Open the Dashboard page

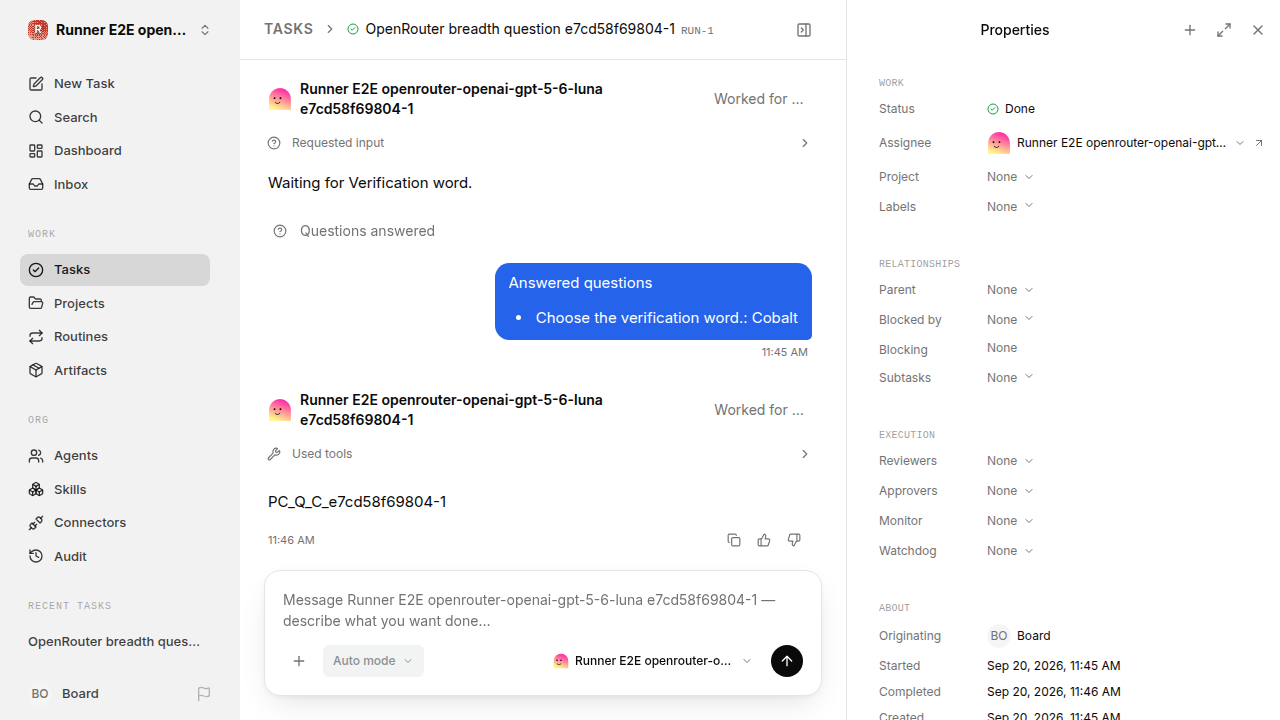click(115, 151)
